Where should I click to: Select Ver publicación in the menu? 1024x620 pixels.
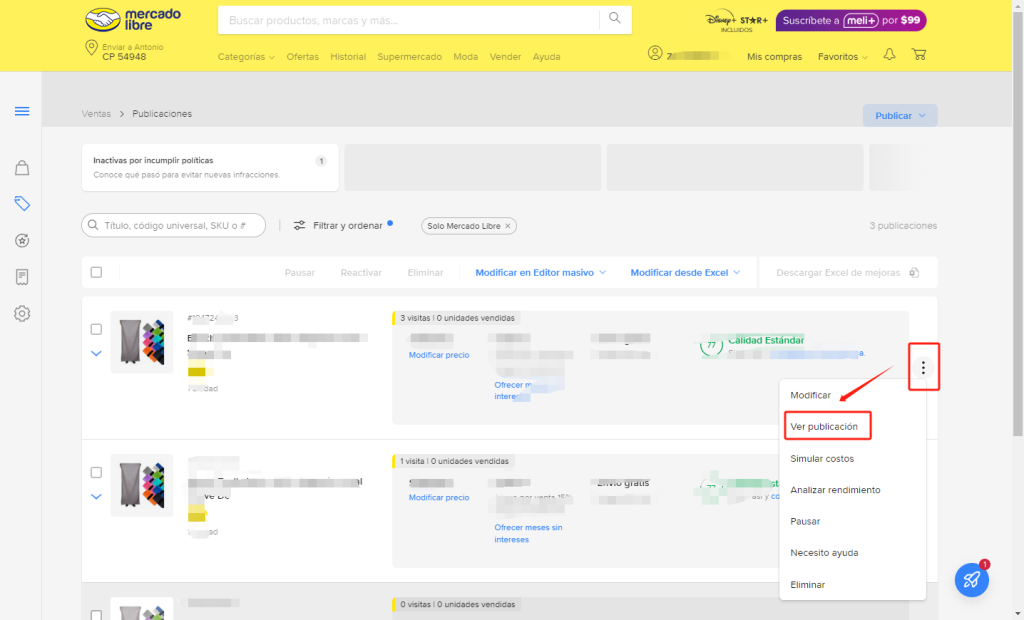[824, 427]
